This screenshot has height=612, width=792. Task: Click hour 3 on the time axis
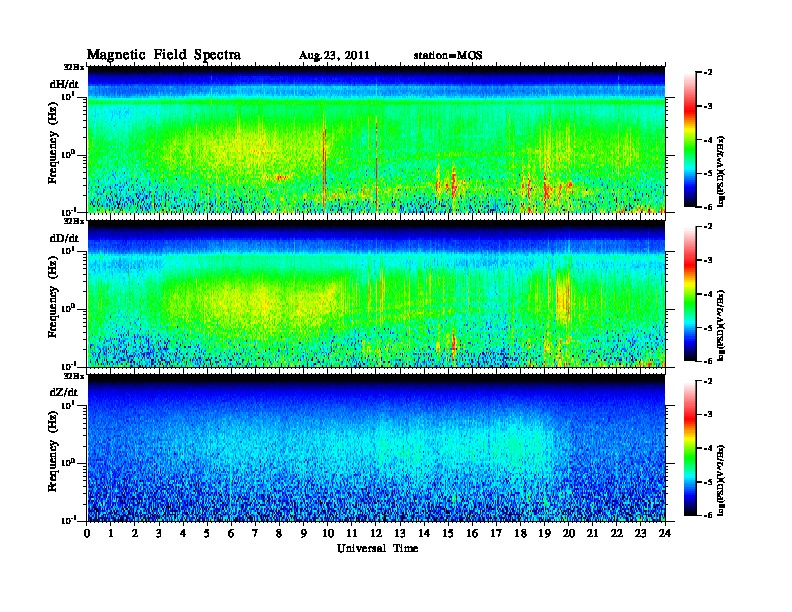(159, 534)
